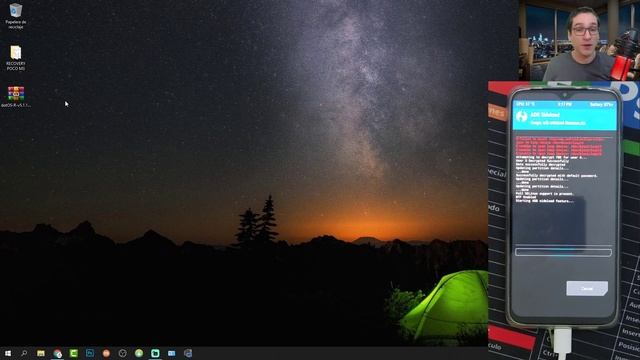The height and width of the screenshot is (360, 640).
Task: Select the dotOS-R WinRAR archive on desktop
Action: 16,97
